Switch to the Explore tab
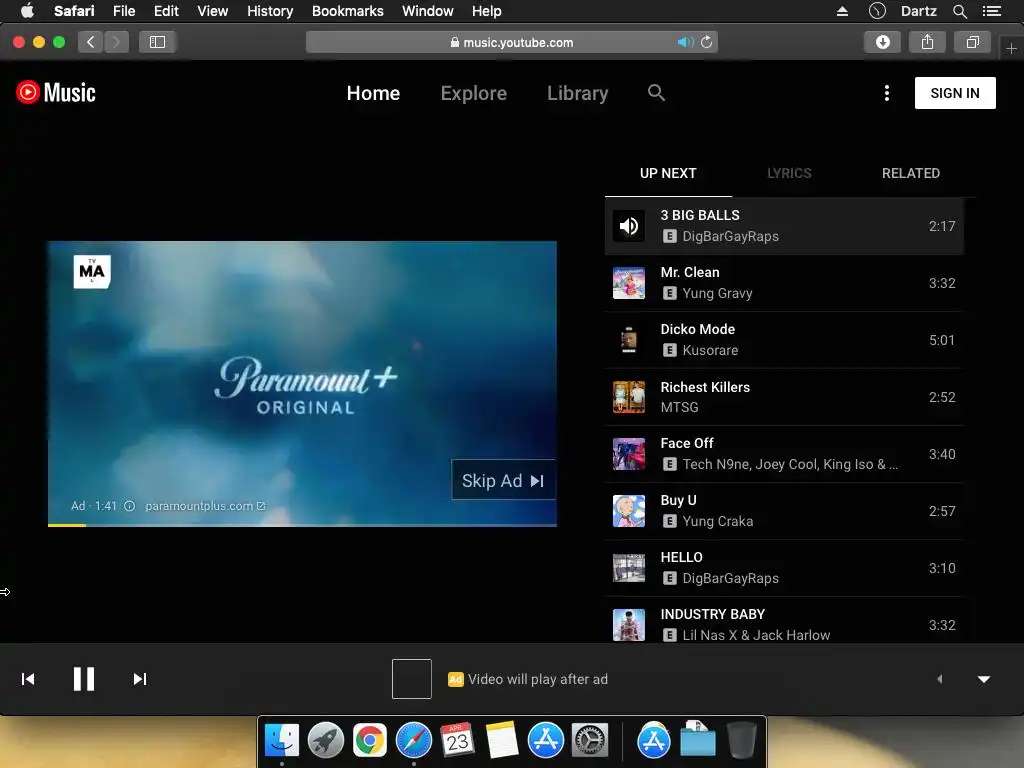Viewport: 1024px width, 768px height. [473, 93]
